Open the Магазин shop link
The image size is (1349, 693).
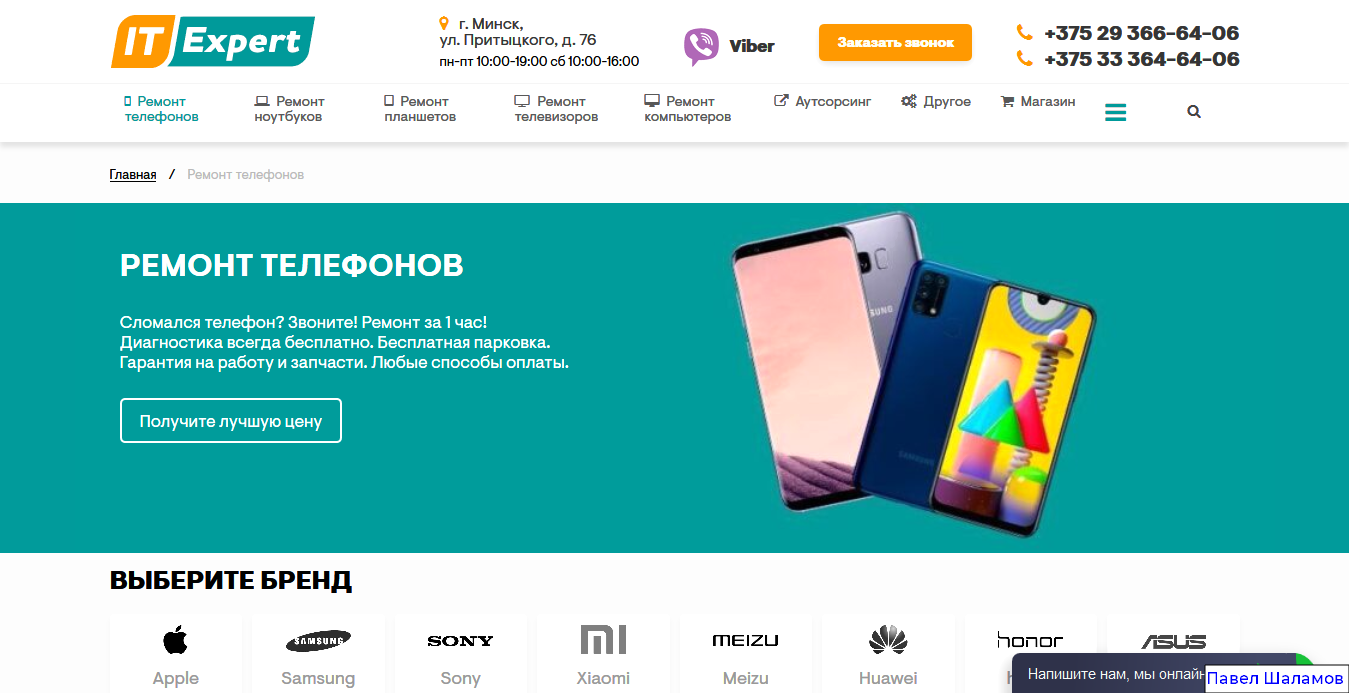[1038, 101]
